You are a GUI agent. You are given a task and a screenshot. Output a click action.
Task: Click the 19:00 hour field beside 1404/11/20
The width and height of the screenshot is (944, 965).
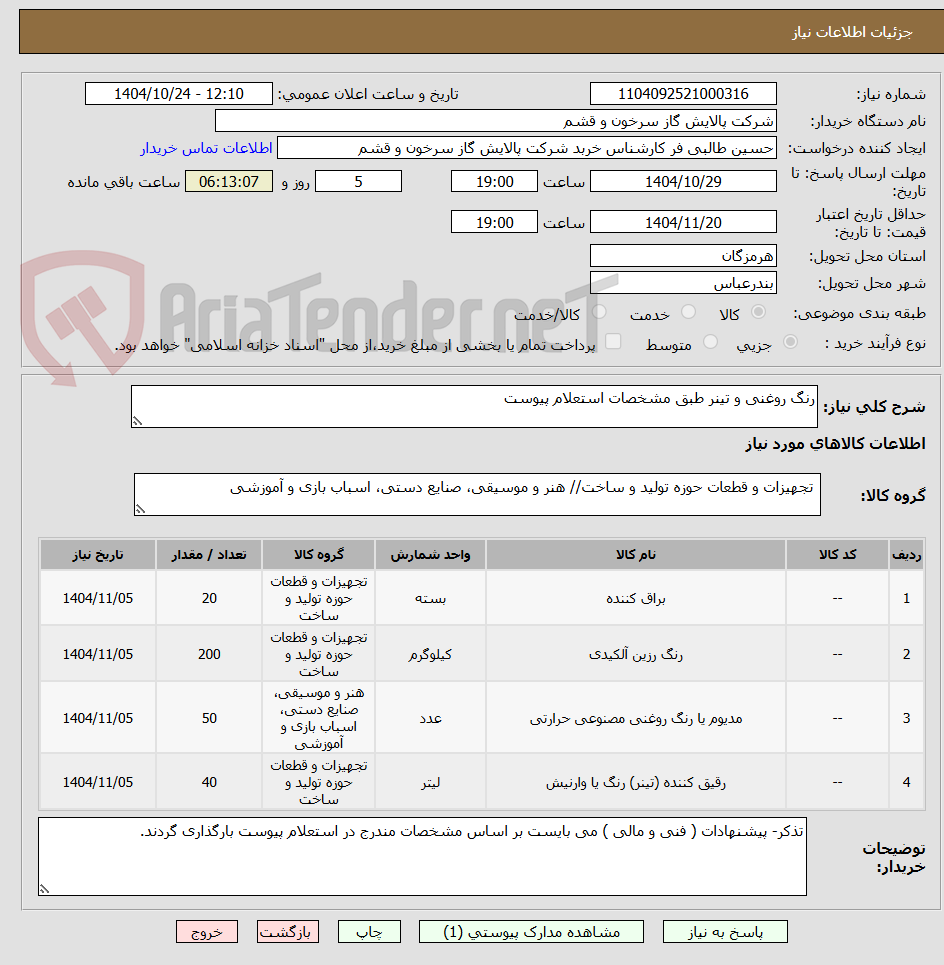pos(494,222)
